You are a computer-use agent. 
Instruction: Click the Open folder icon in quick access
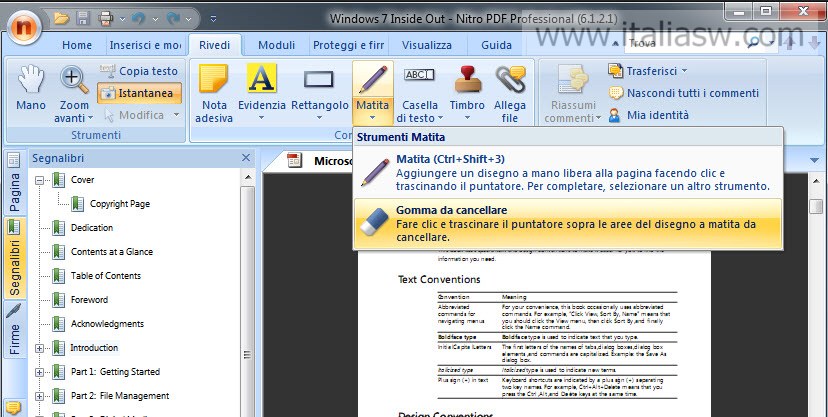point(62,19)
